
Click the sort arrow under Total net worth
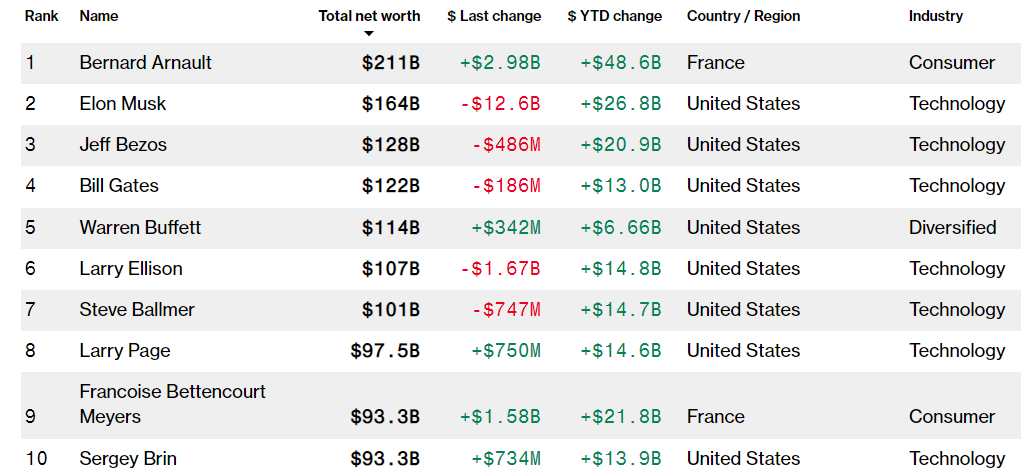click(x=369, y=34)
